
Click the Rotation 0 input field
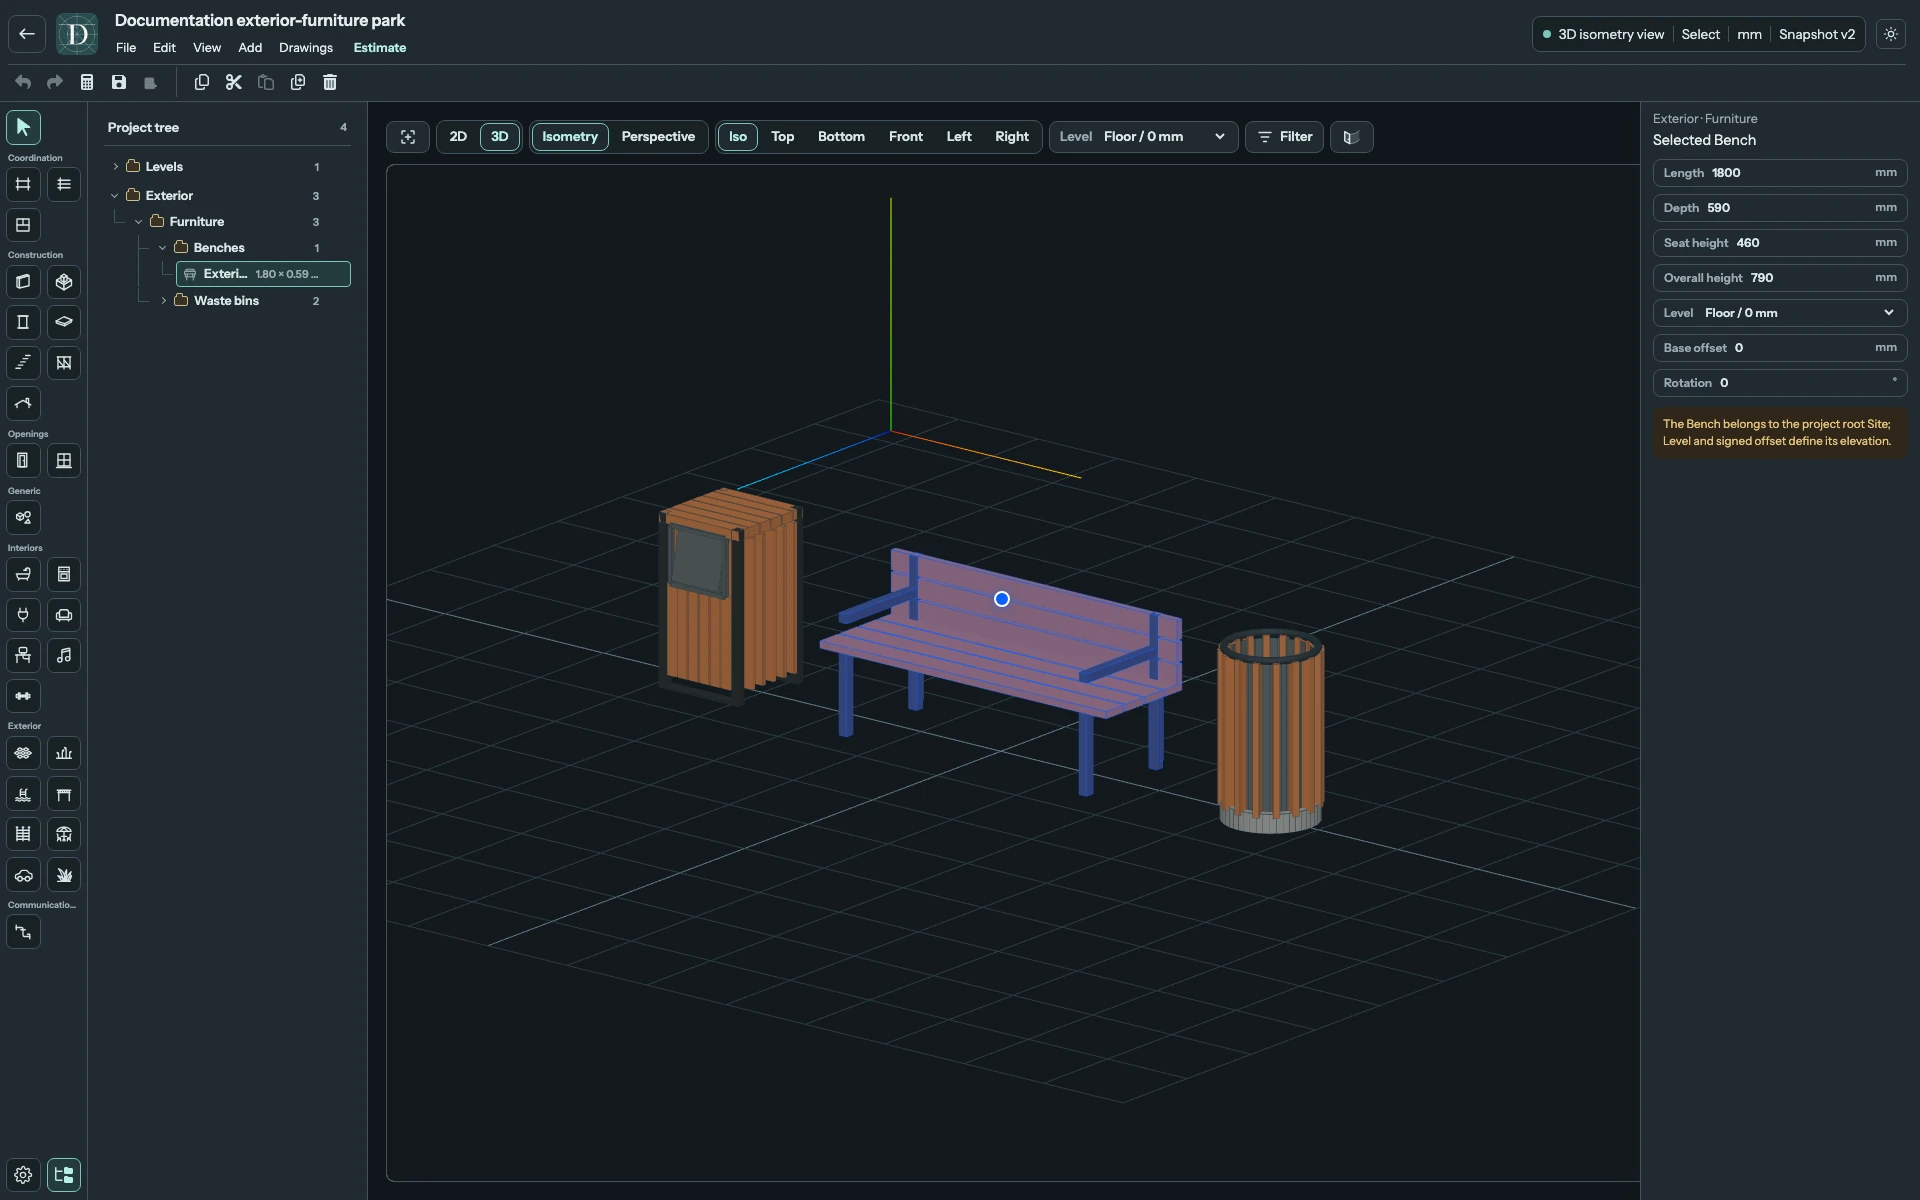click(1780, 383)
